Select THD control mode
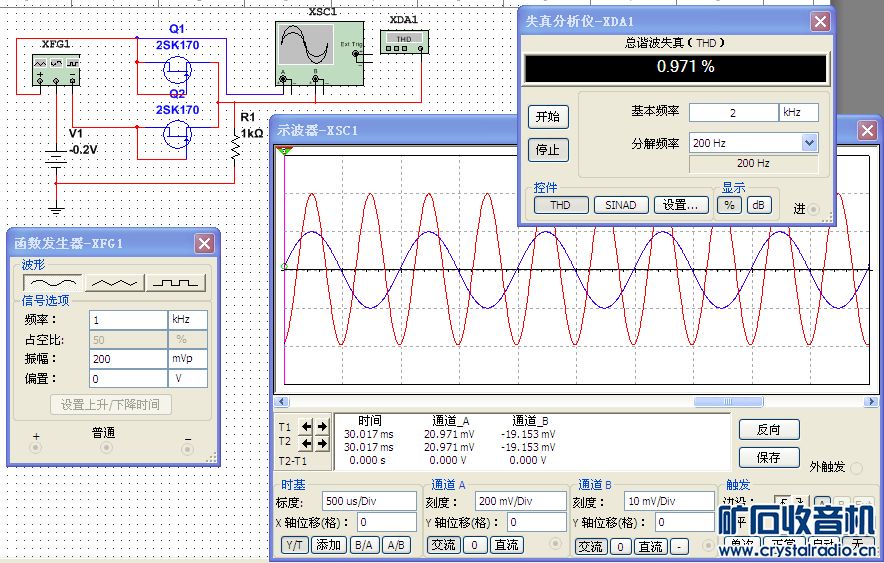 coord(560,205)
